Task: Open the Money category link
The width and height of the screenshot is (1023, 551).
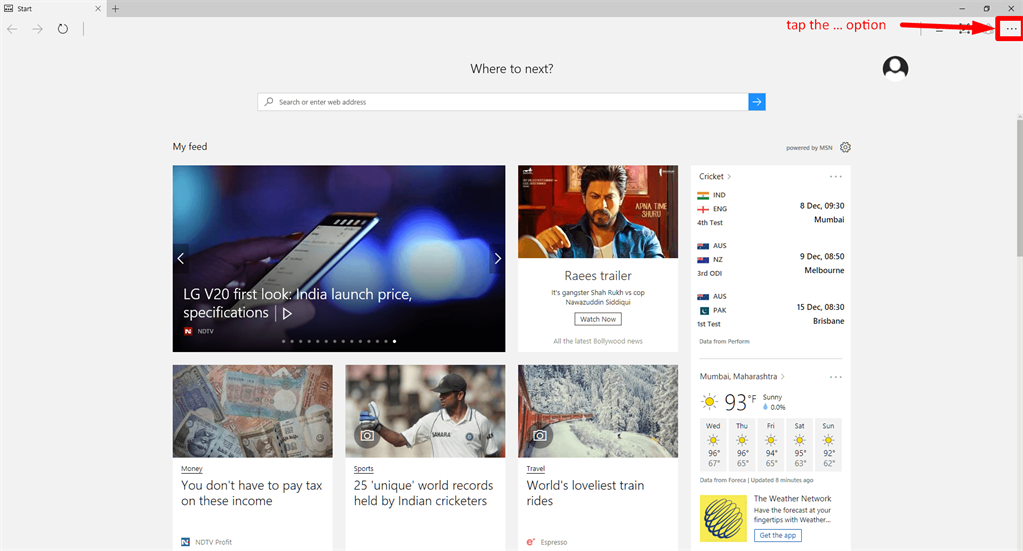Action: 191,469
